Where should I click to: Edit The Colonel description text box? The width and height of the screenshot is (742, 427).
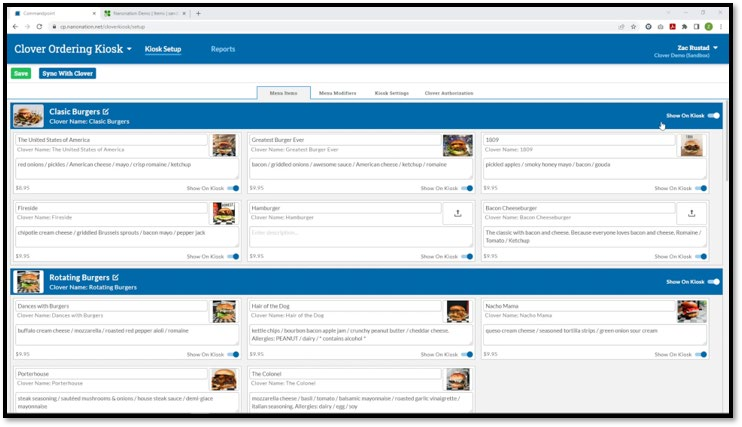361,402
